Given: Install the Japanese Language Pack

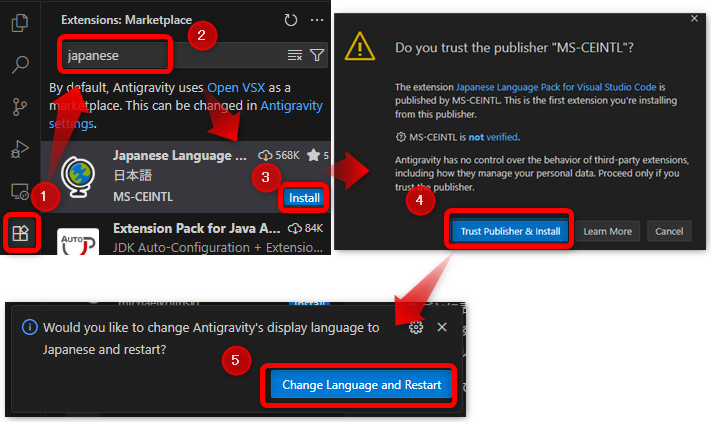Looking at the screenshot, I should tap(304, 197).
